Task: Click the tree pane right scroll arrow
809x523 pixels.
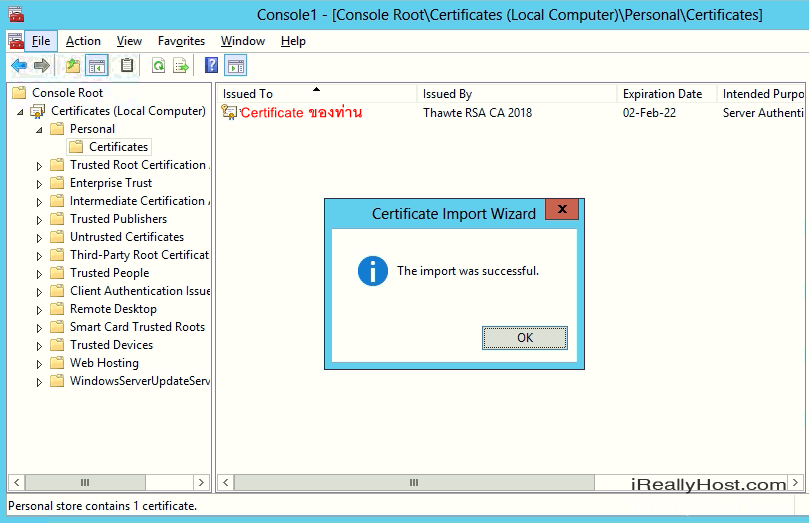Action: pyautogui.click(x=201, y=482)
